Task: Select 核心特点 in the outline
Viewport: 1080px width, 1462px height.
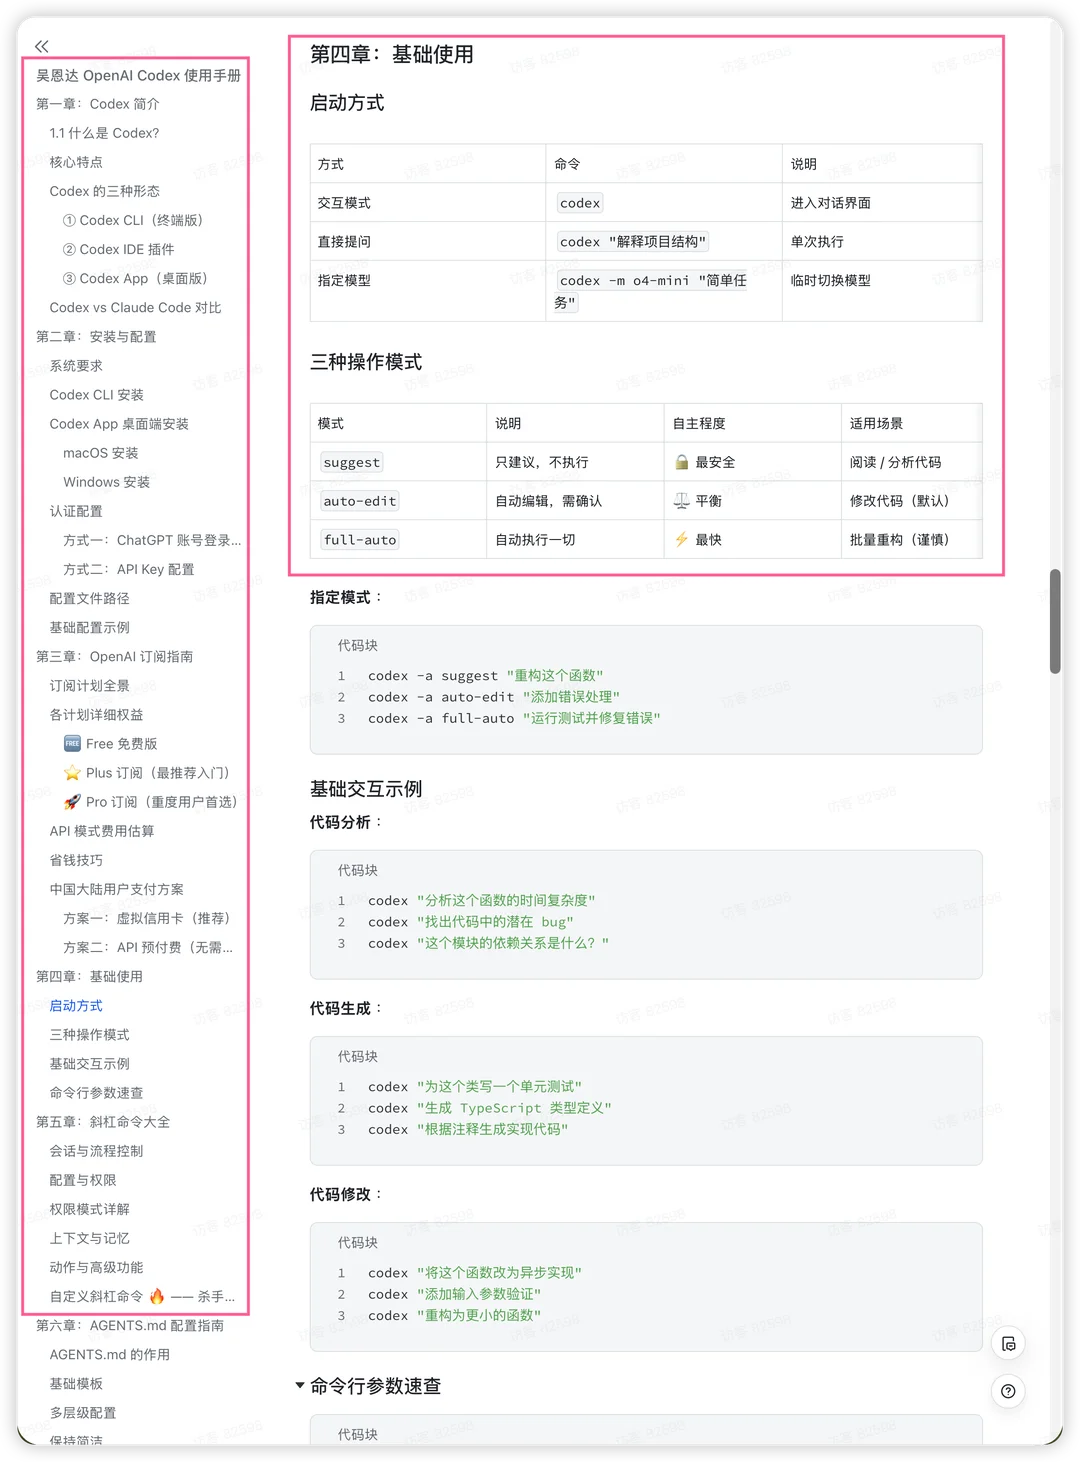Action: point(76,162)
